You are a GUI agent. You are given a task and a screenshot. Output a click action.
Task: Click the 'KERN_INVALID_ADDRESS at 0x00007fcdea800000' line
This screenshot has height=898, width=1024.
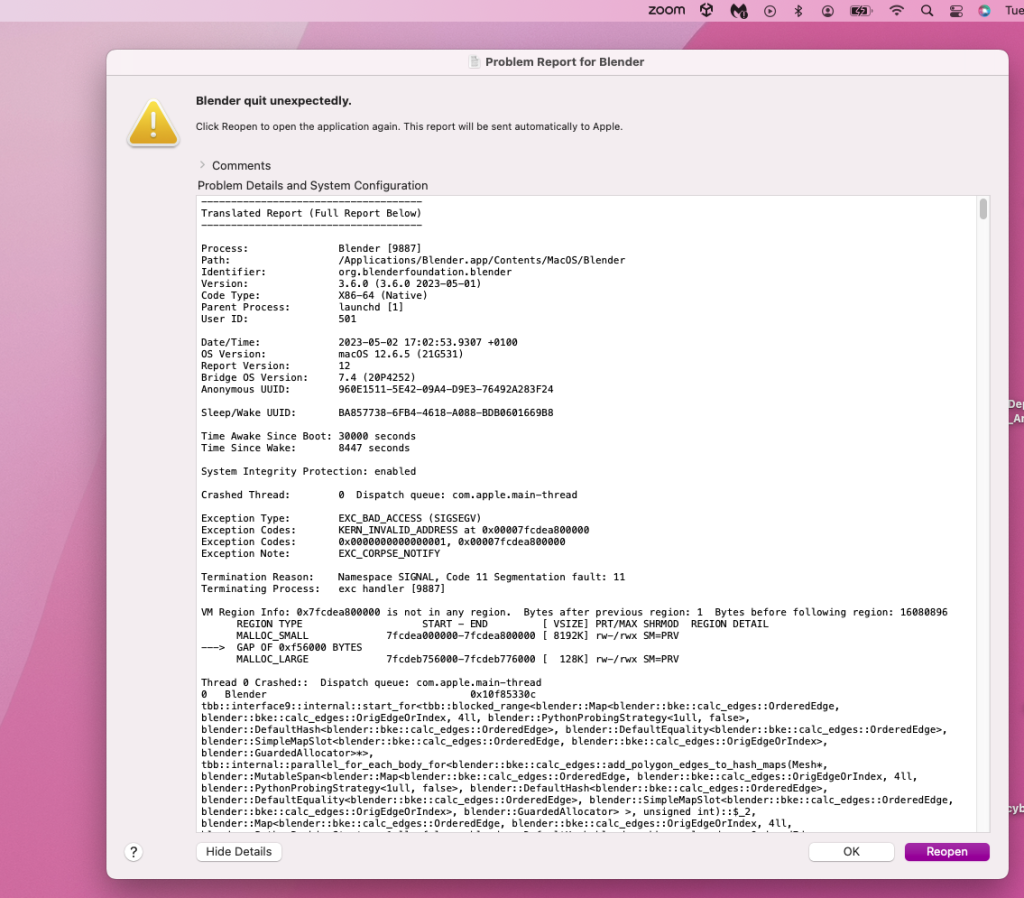point(464,530)
